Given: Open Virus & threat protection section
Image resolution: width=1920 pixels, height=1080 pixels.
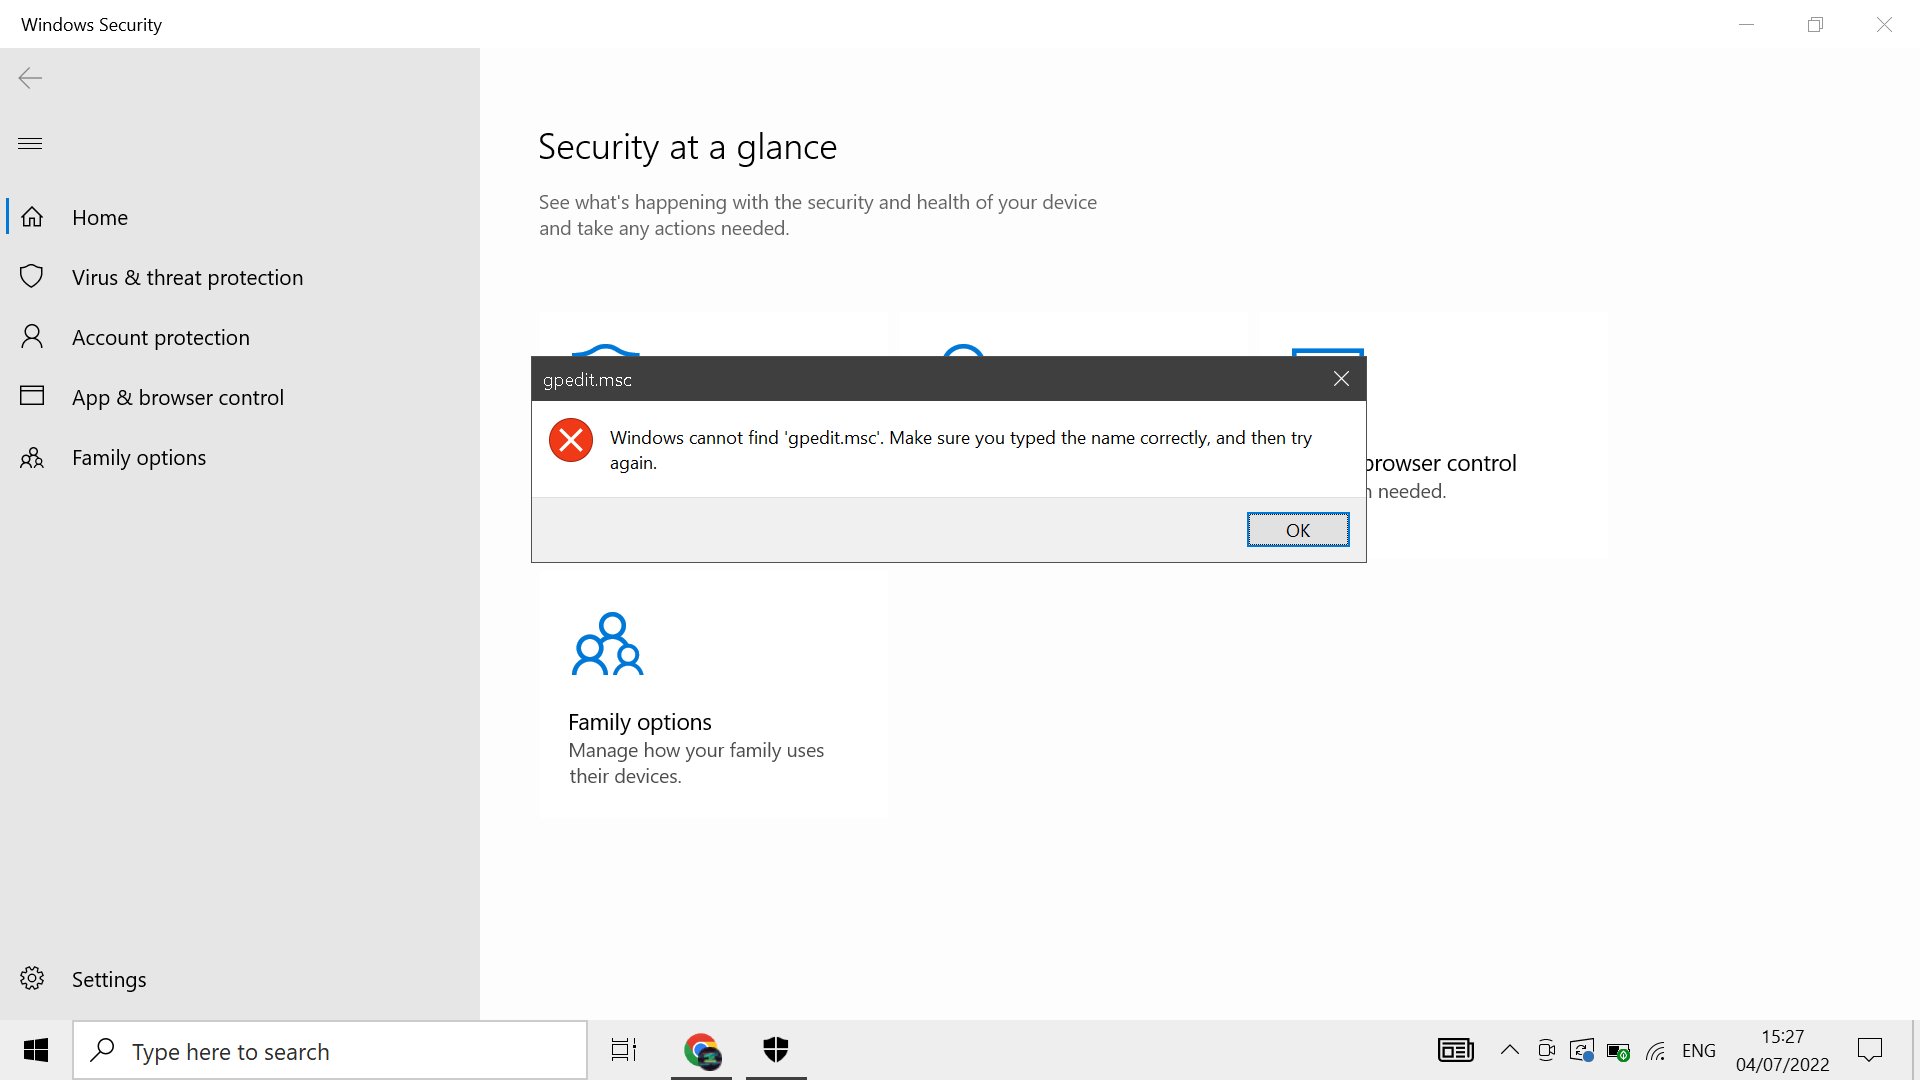Looking at the screenshot, I should (x=187, y=277).
